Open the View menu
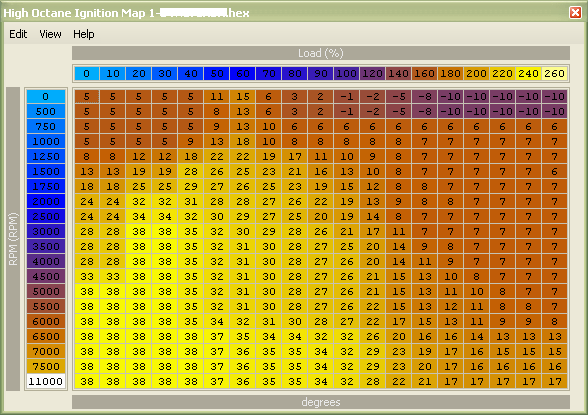This screenshot has height=415, width=588. (50, 34)
